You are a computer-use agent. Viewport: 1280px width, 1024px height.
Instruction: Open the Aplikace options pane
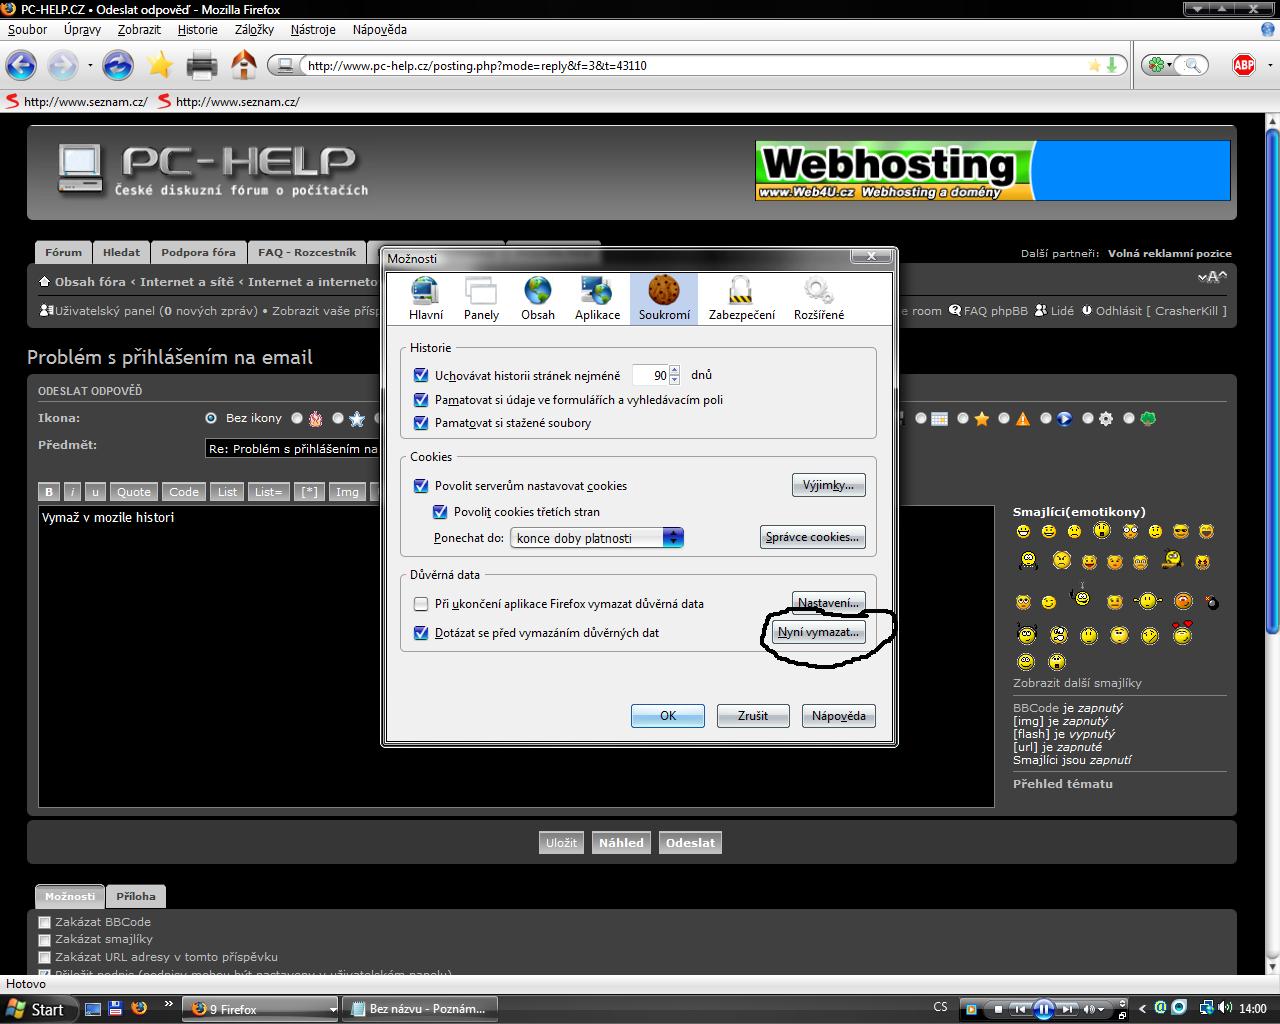(597, 298)
